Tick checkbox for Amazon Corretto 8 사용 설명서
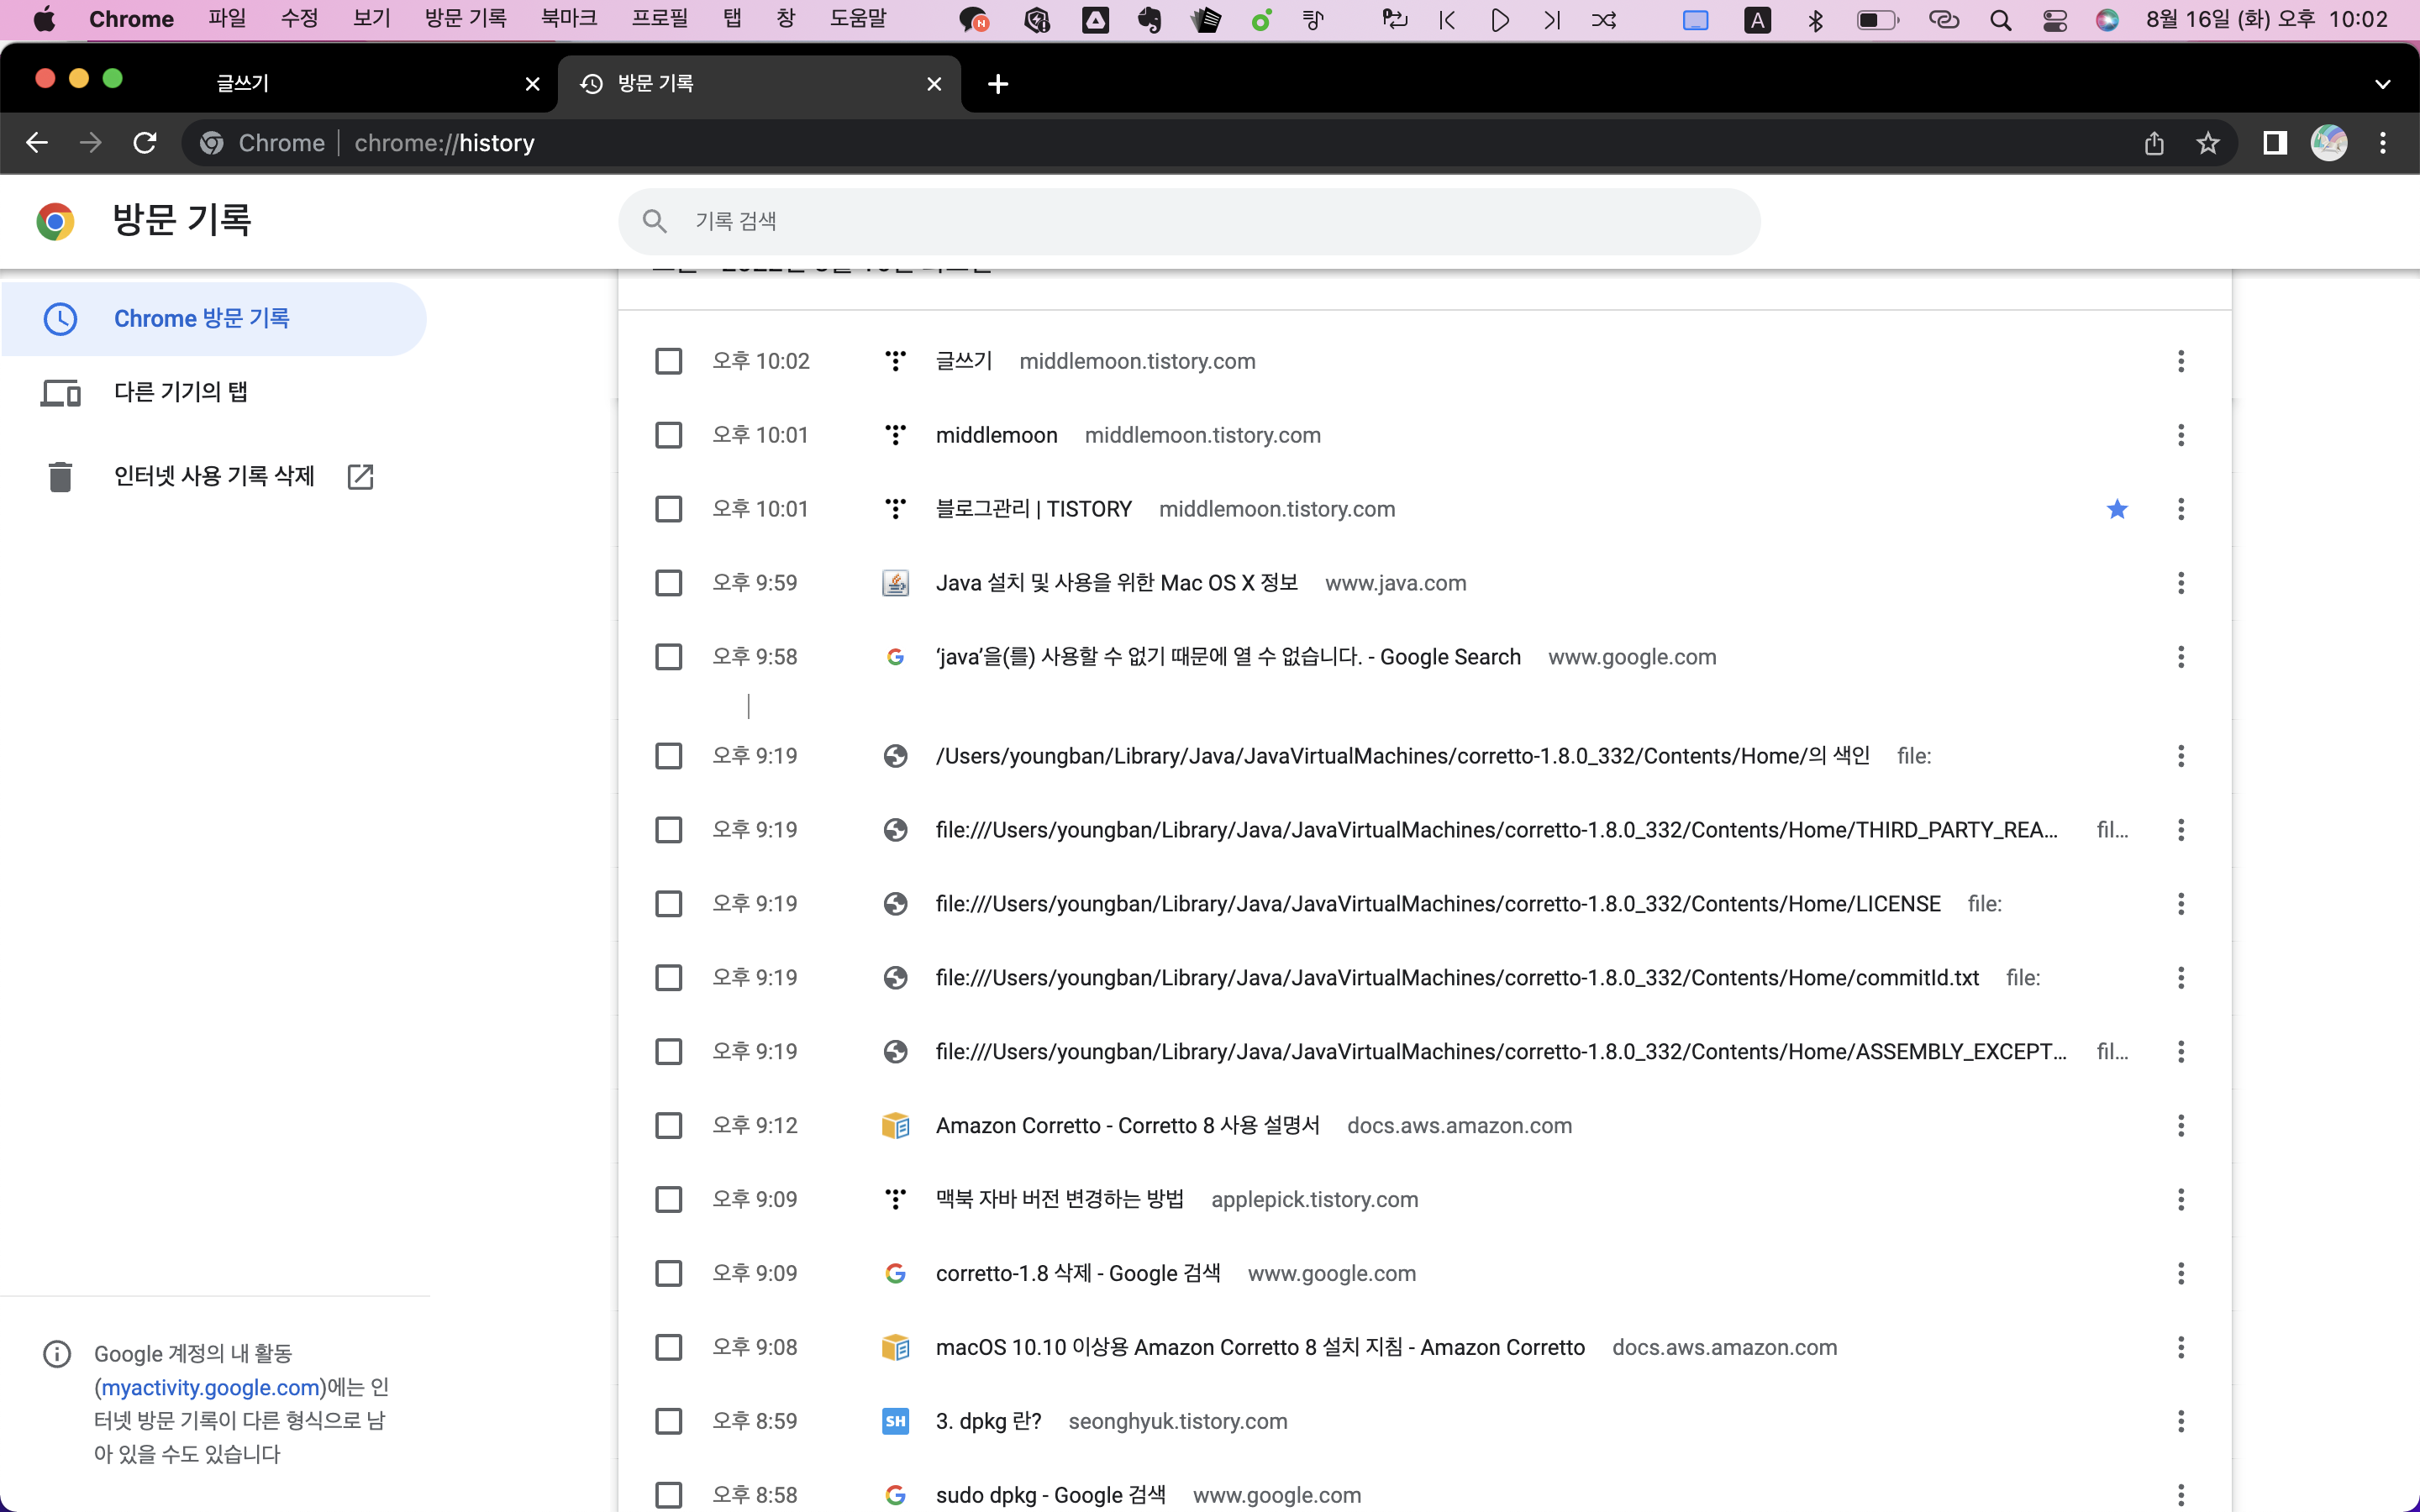Image resolution: width=2420 pixels, height=1512 pixels. tap(668, 1126)
